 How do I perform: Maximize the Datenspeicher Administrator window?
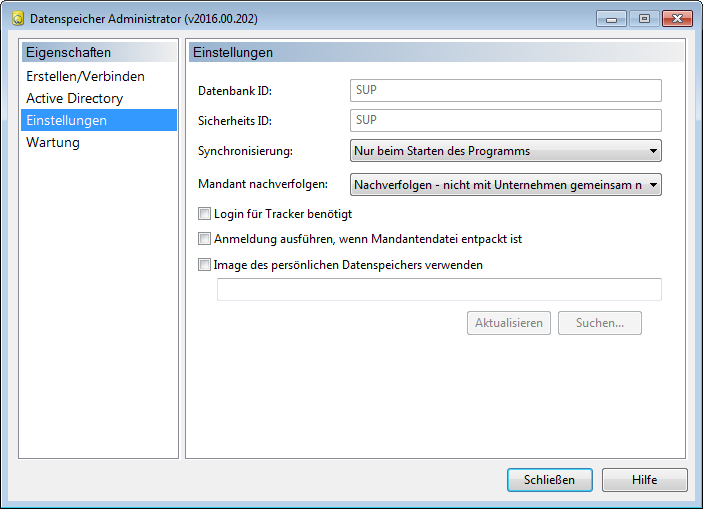click(x=644, y=19)
